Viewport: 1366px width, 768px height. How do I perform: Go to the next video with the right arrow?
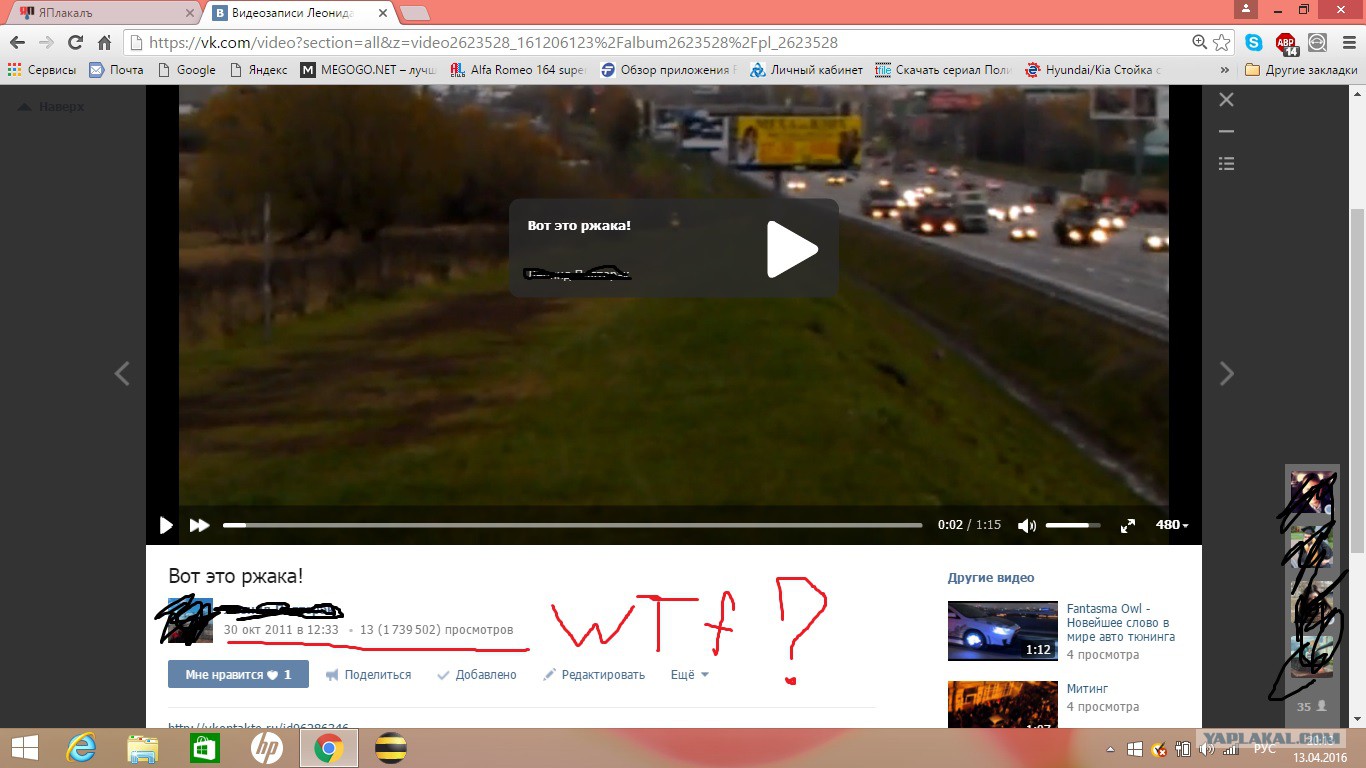point(1227,374)
